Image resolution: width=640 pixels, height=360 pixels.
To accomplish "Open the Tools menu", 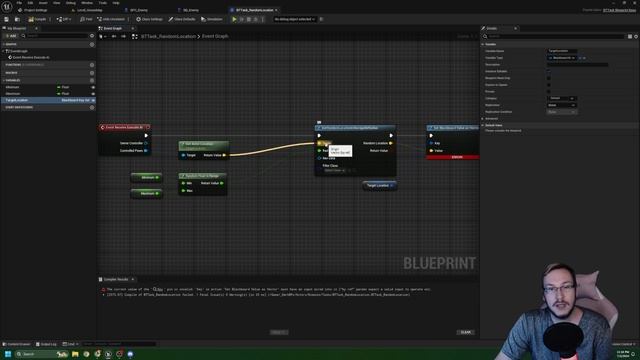I will (x=102, y=3).
